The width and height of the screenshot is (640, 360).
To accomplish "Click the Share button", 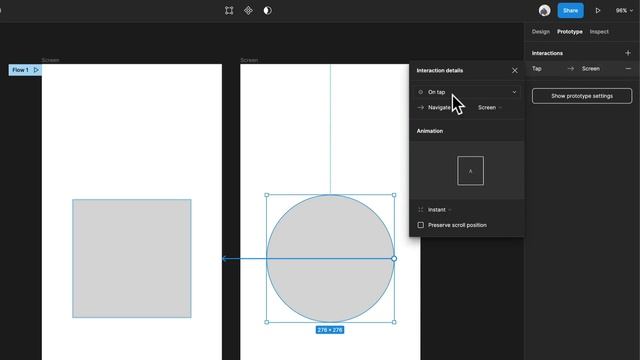I will (570, 11).
